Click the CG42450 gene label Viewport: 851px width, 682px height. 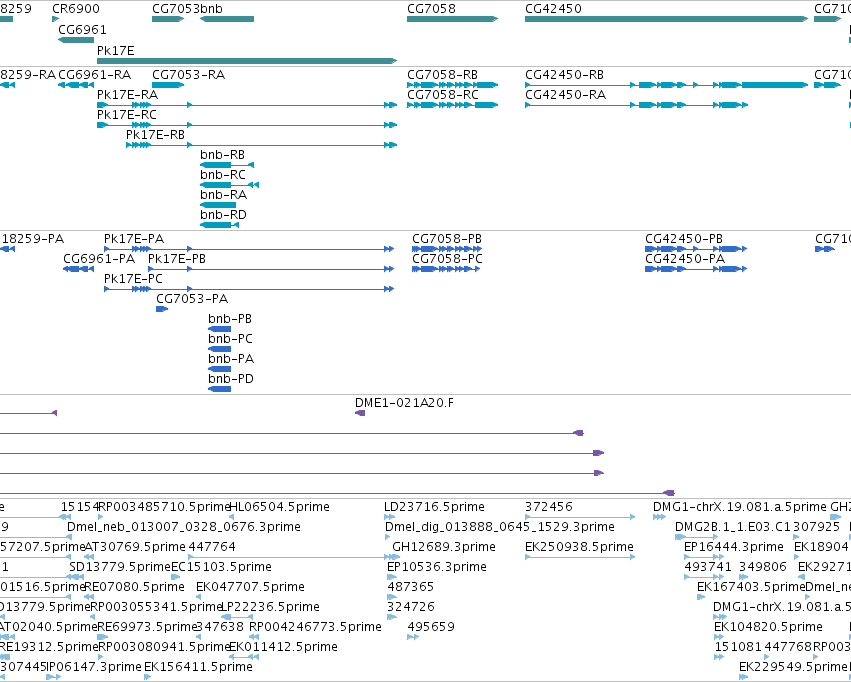click(553, 9)
